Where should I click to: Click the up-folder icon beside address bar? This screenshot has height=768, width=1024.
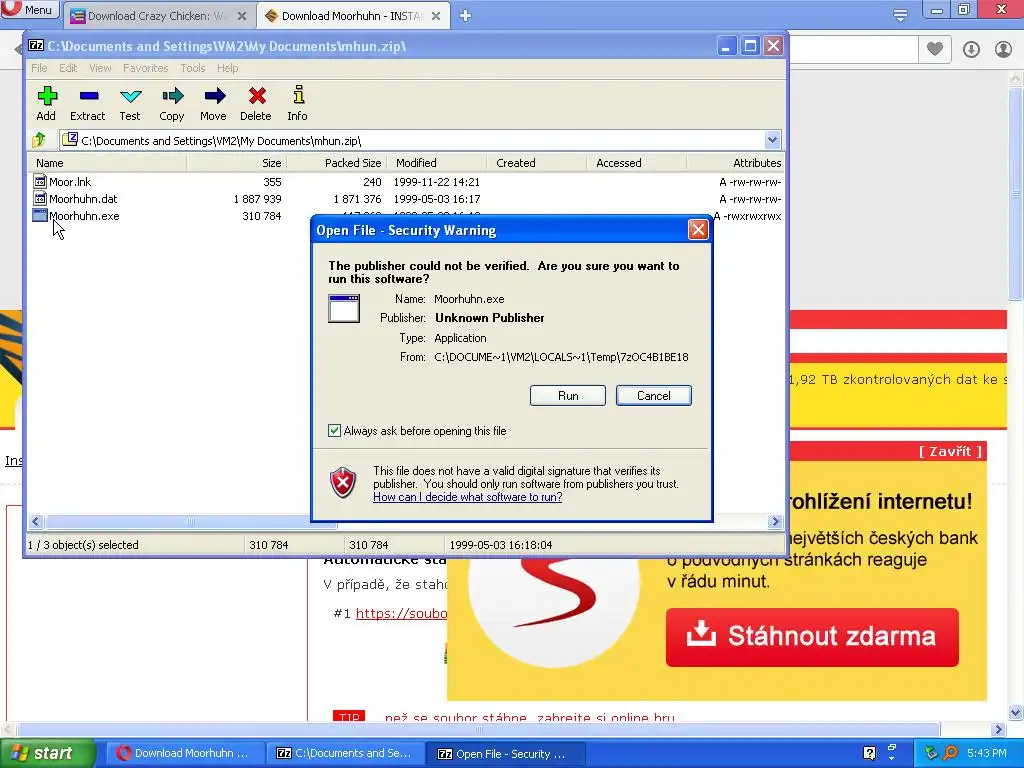tap(39, 140)
